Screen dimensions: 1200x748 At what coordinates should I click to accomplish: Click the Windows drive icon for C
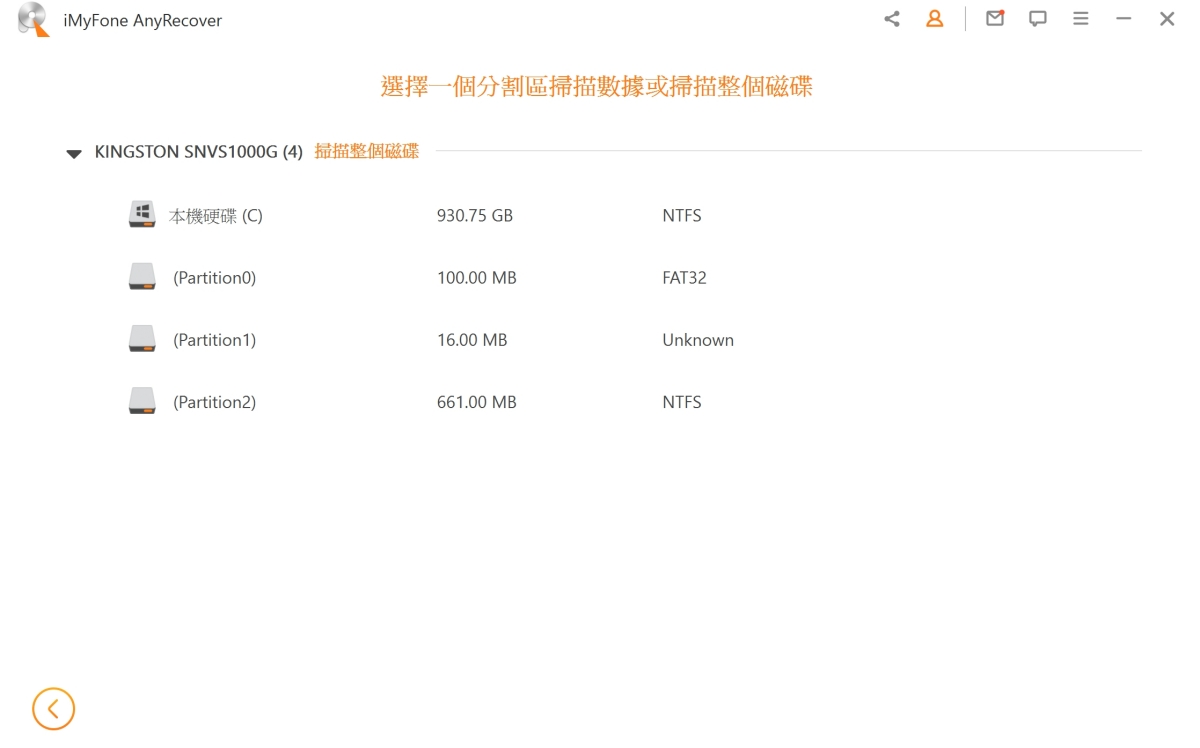142,215
